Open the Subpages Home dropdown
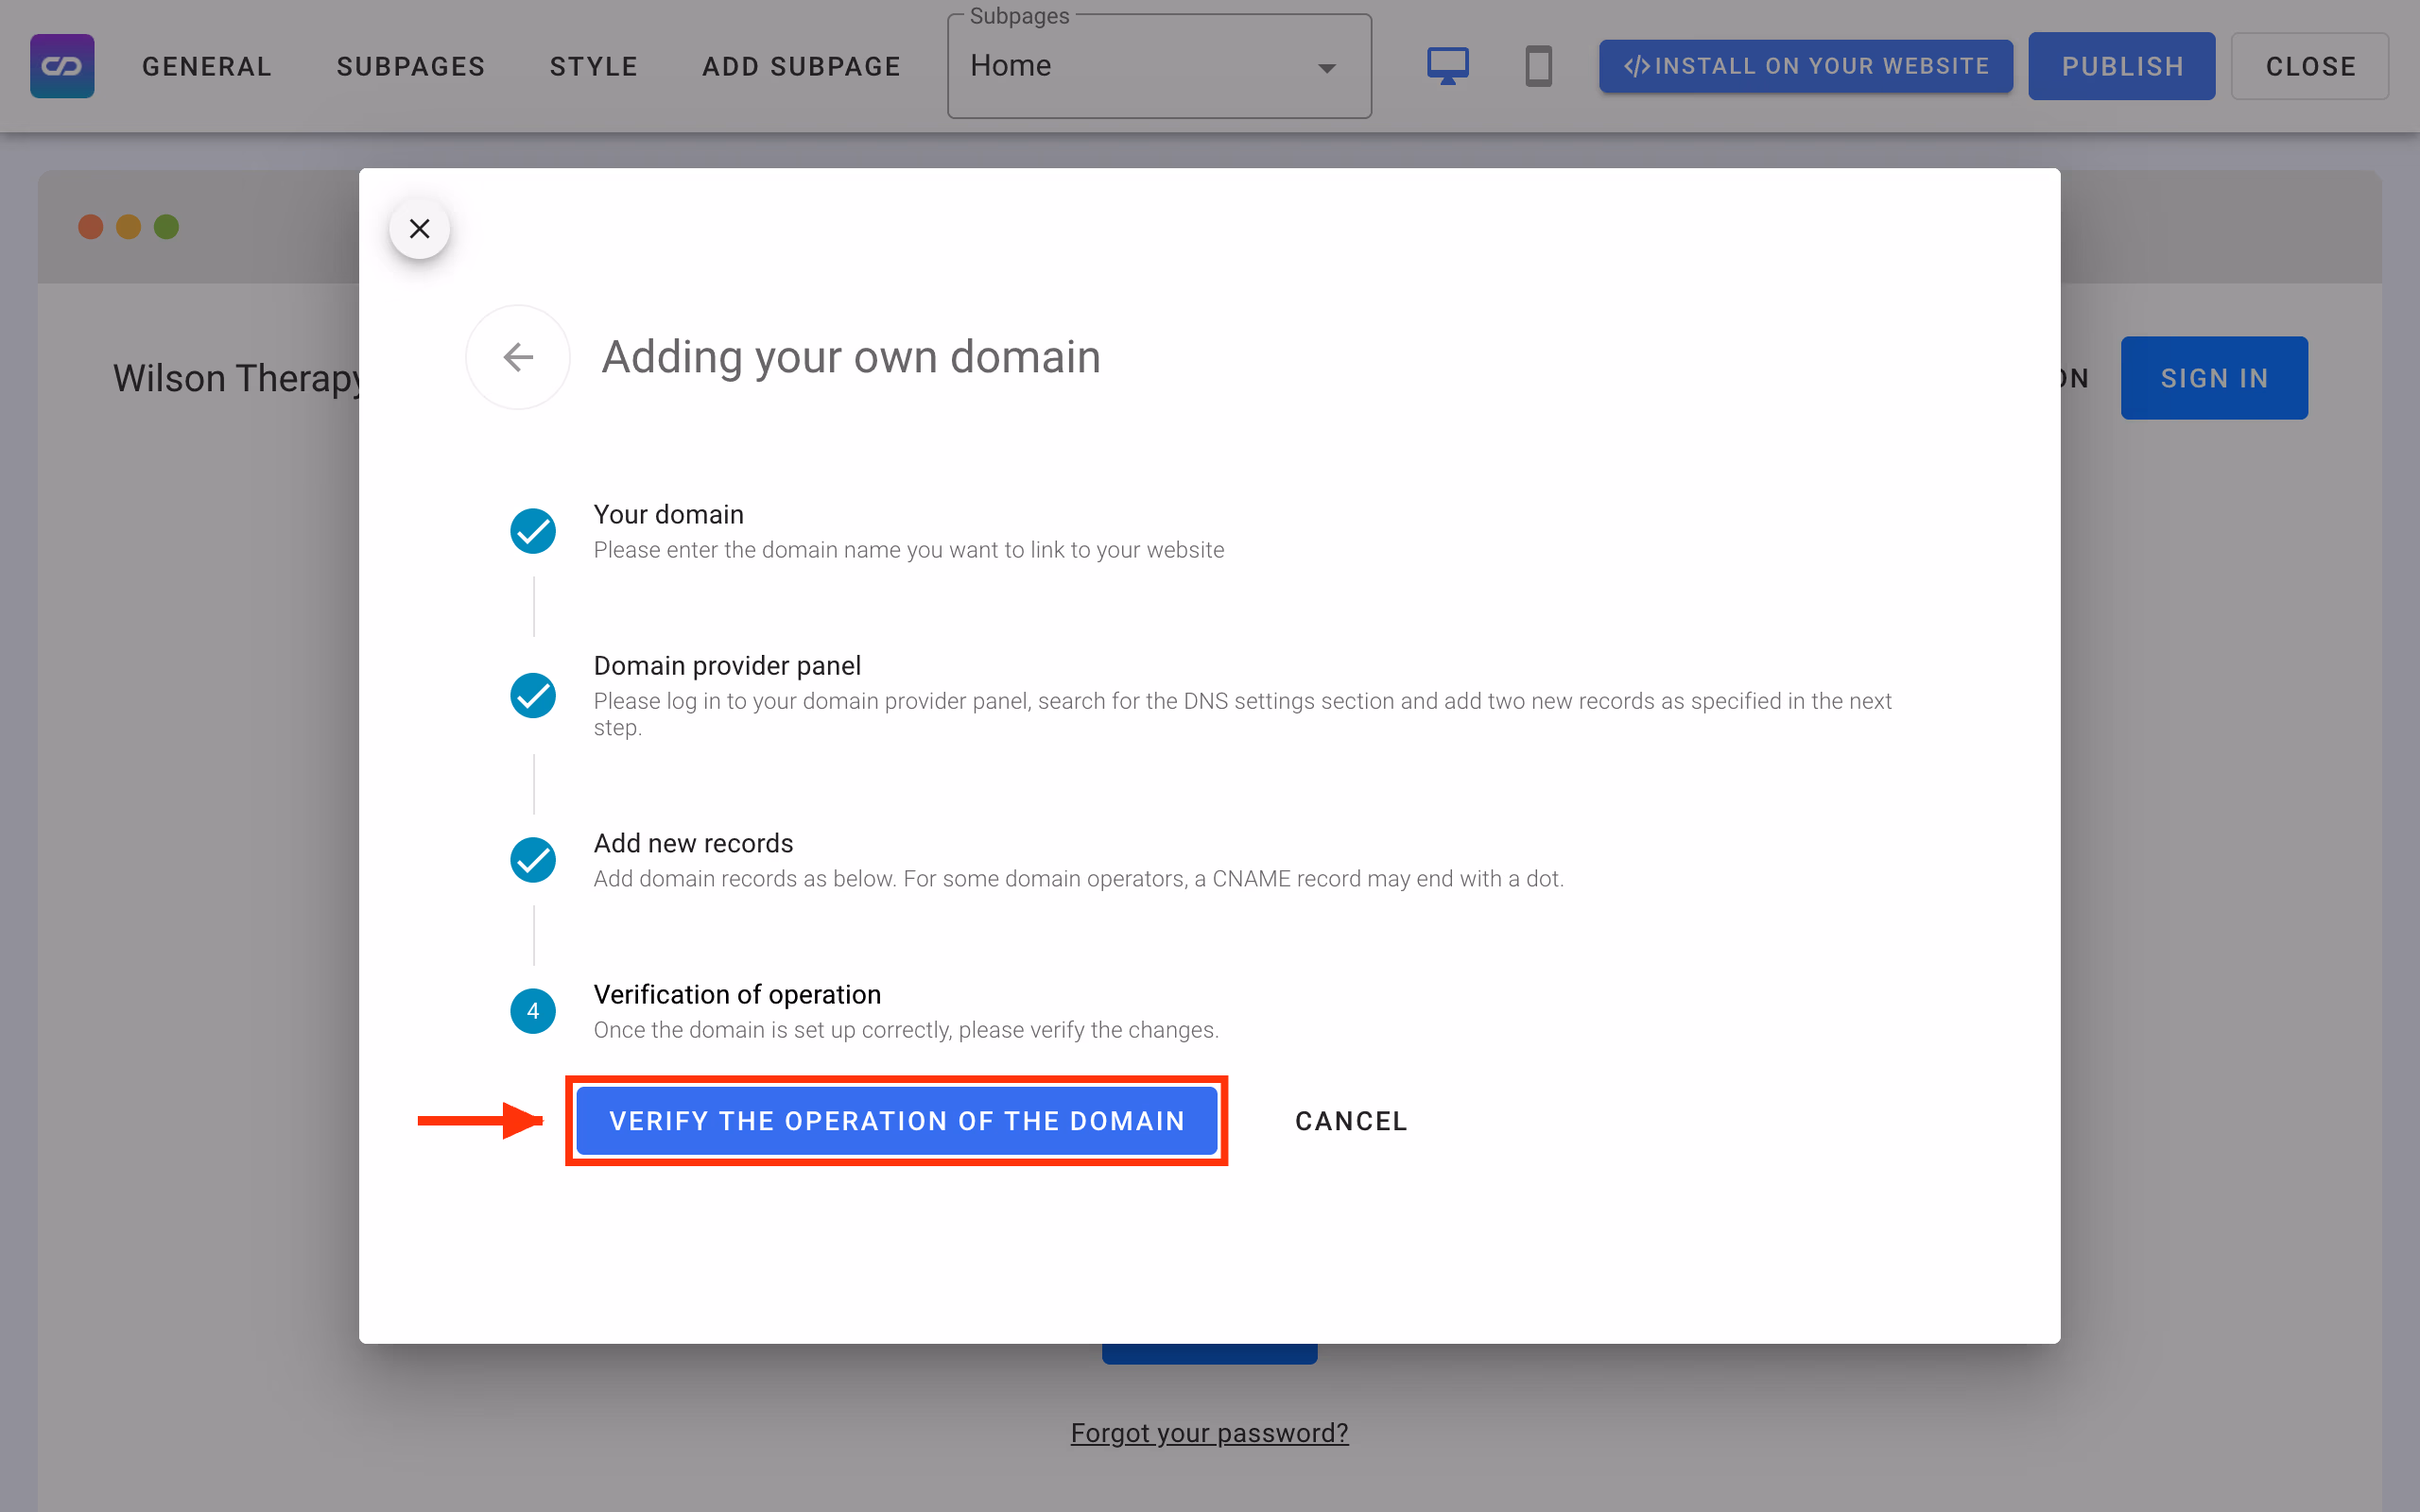 tap(1159, 66)
